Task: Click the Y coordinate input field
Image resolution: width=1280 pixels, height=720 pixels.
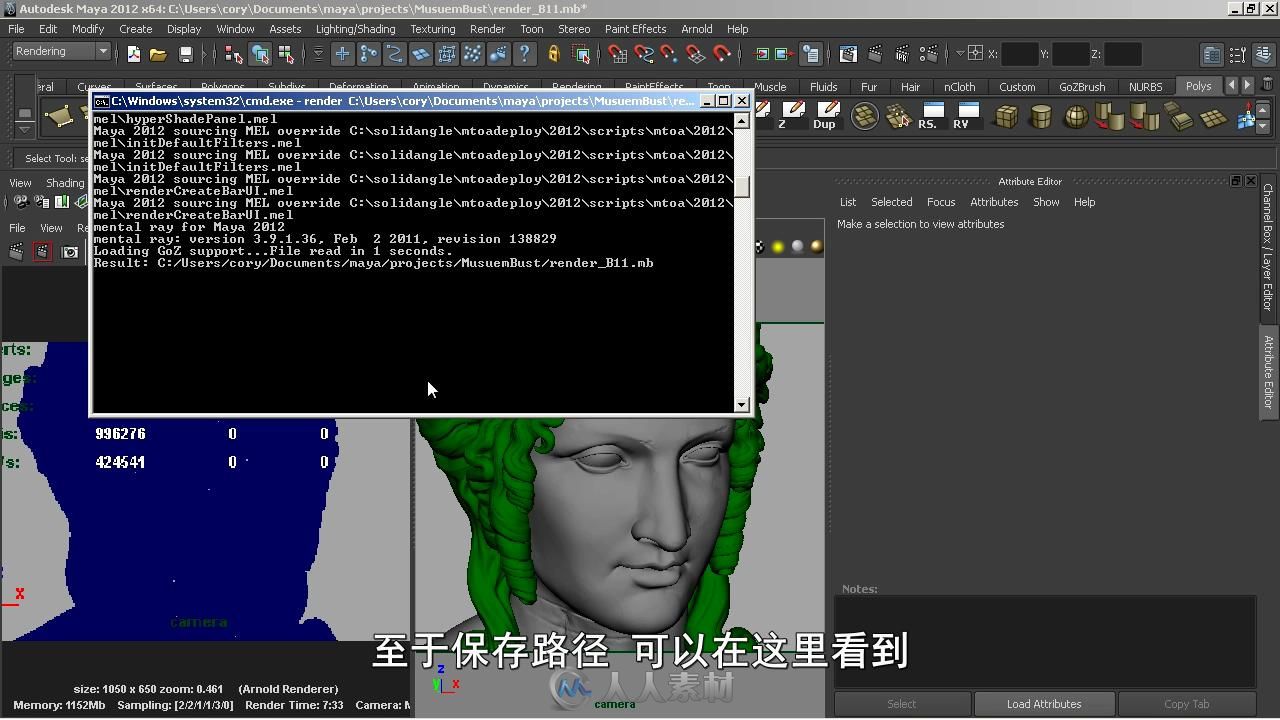Action: click(1071, 54)
